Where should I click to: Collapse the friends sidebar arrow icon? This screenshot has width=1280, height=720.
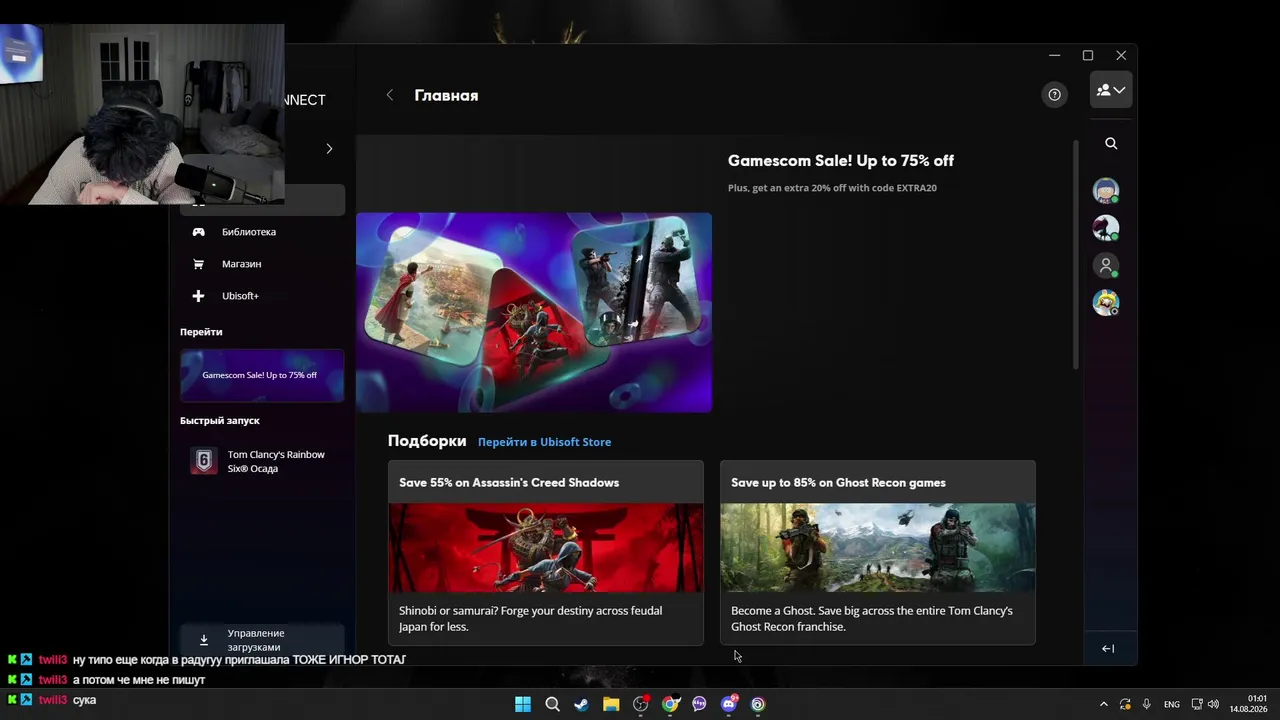[1108, 648]
